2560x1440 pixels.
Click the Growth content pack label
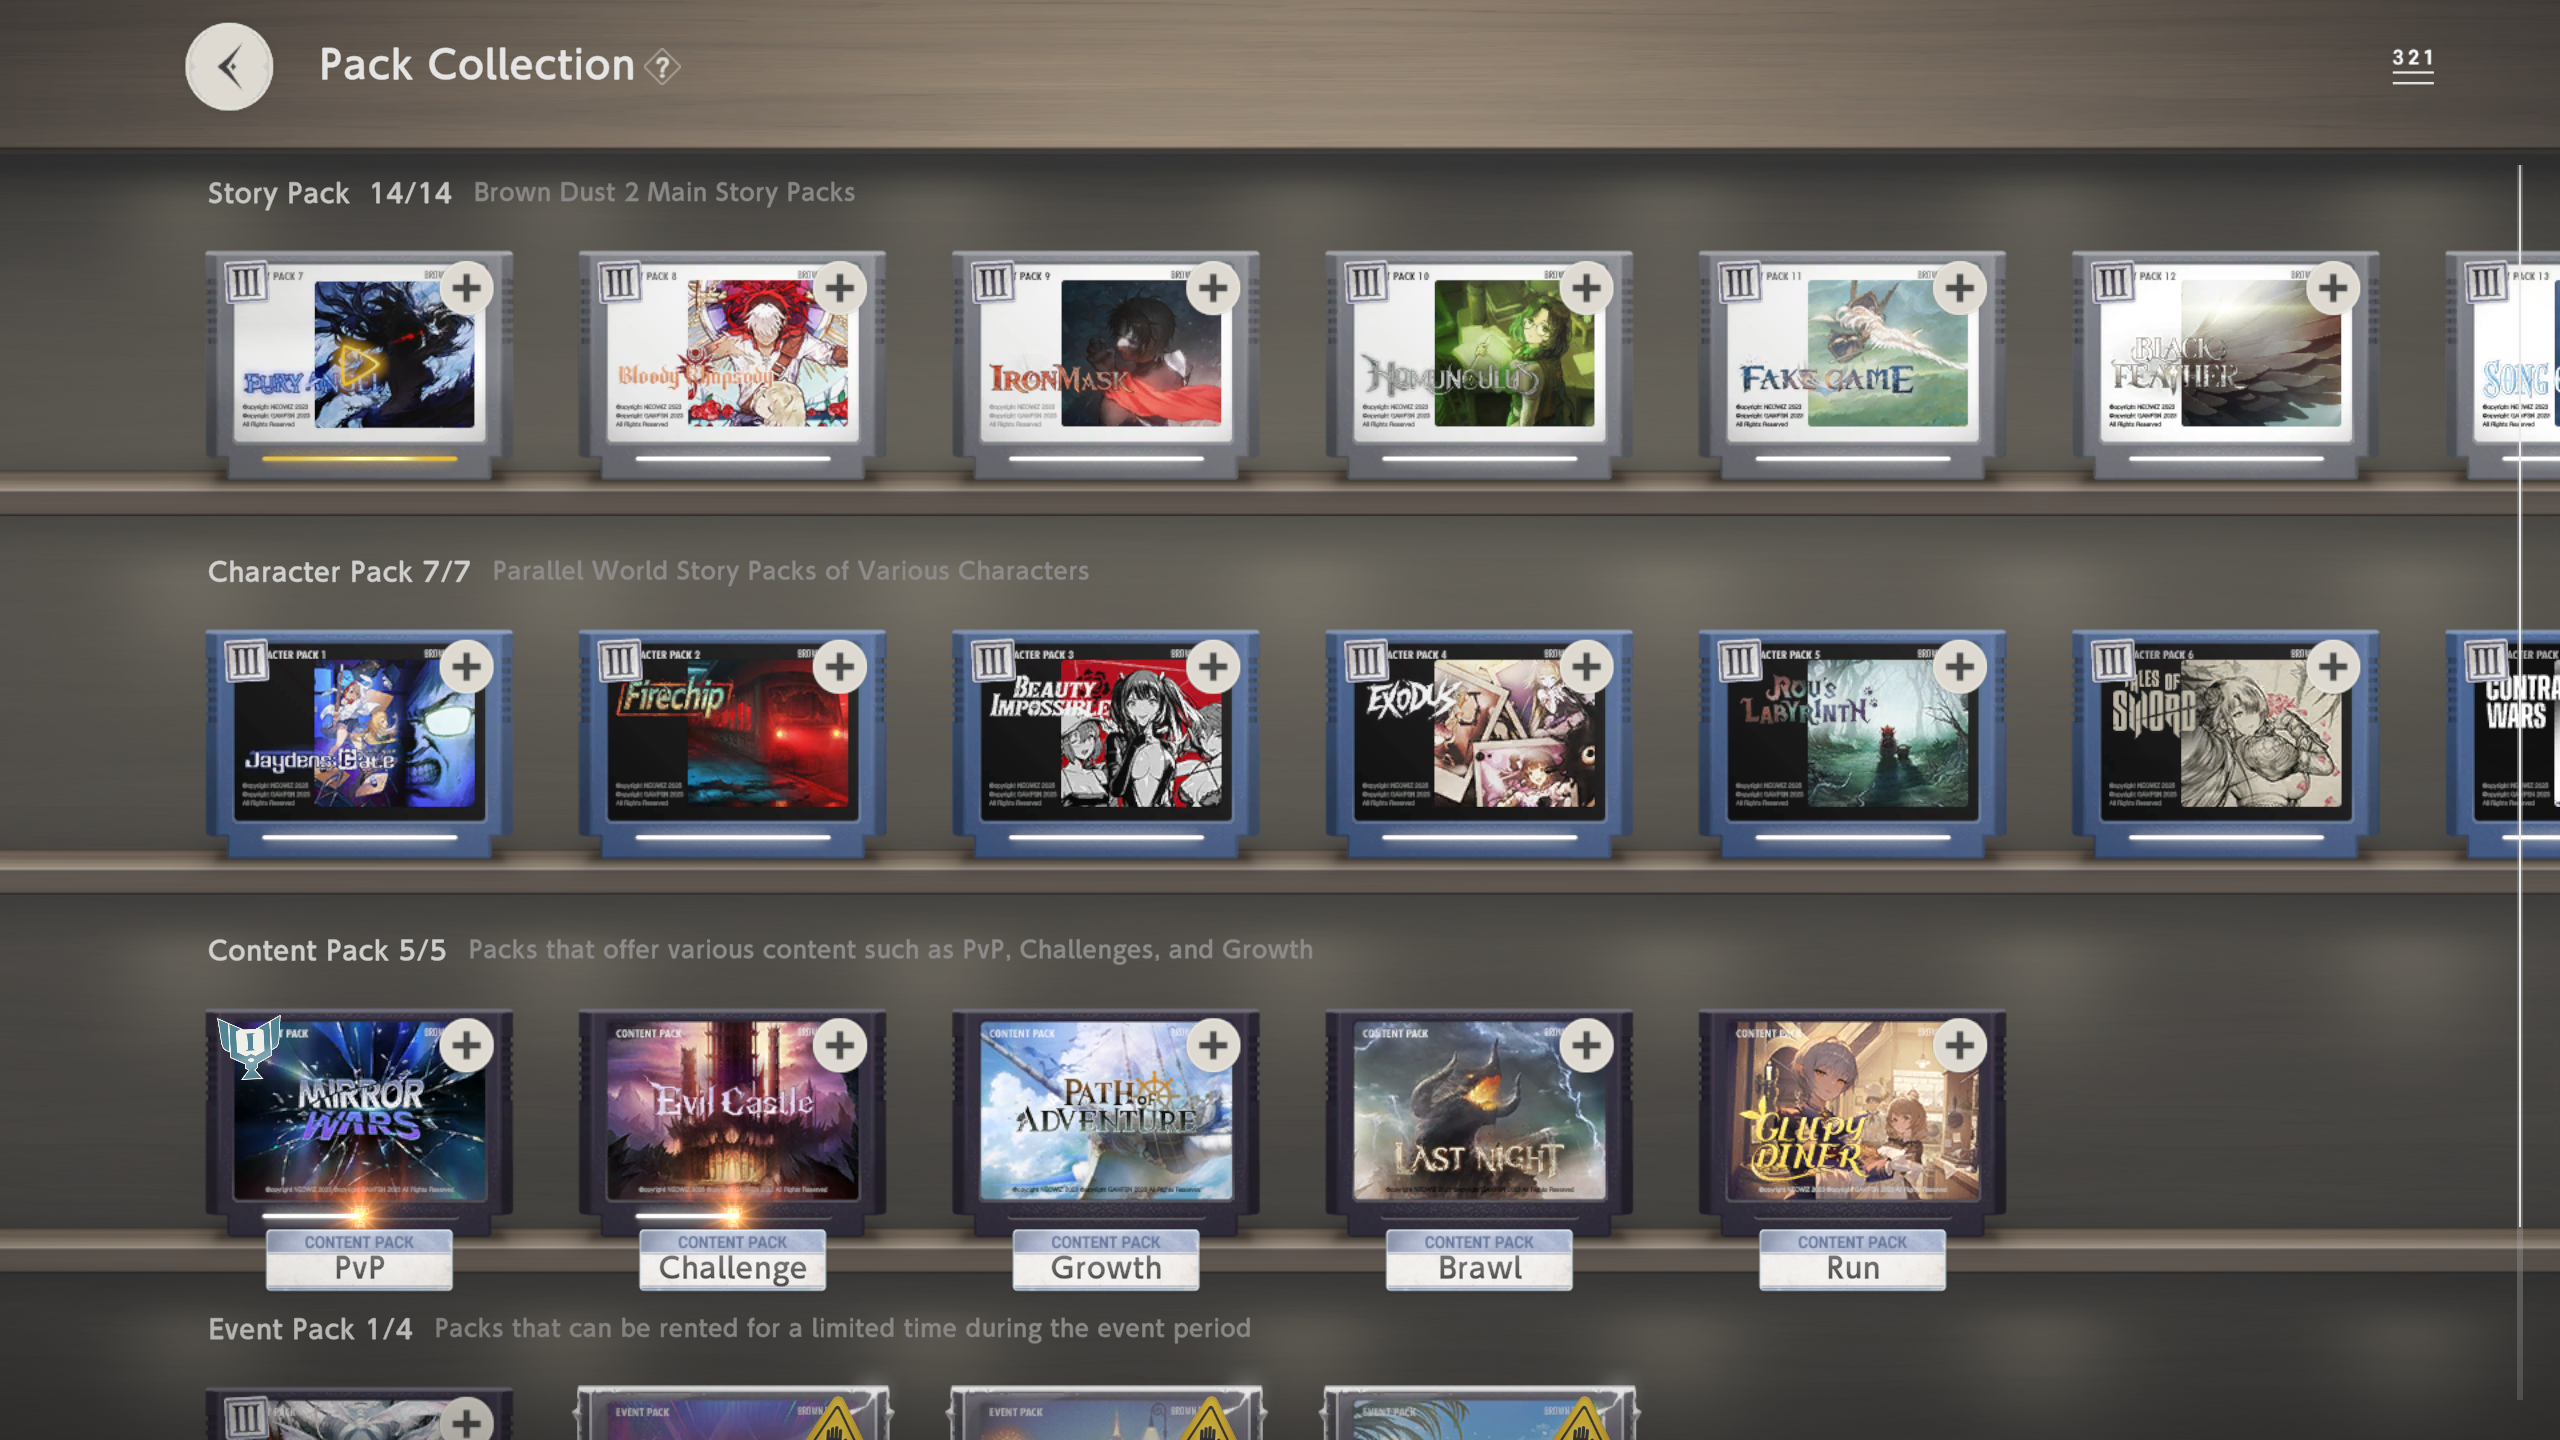click(x=1105, y=1259)
